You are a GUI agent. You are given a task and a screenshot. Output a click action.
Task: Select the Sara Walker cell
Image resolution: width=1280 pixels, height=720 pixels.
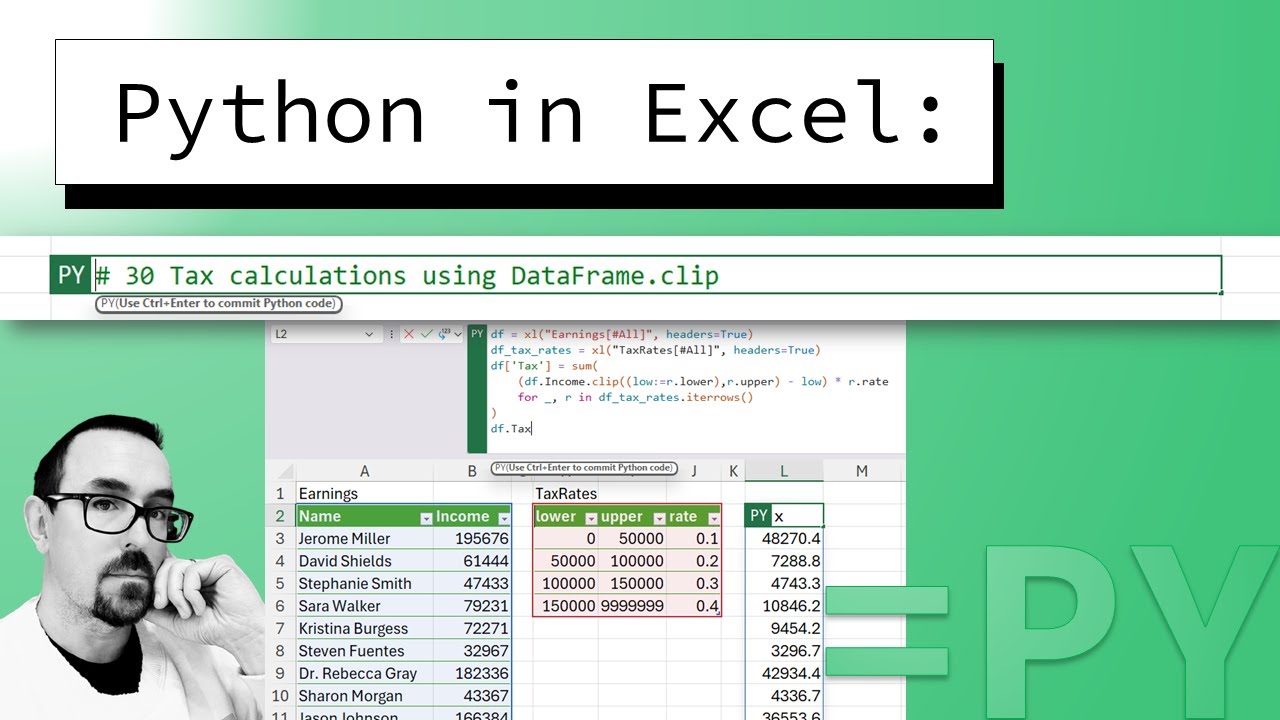pyautogui.click(x=364, y=606)
